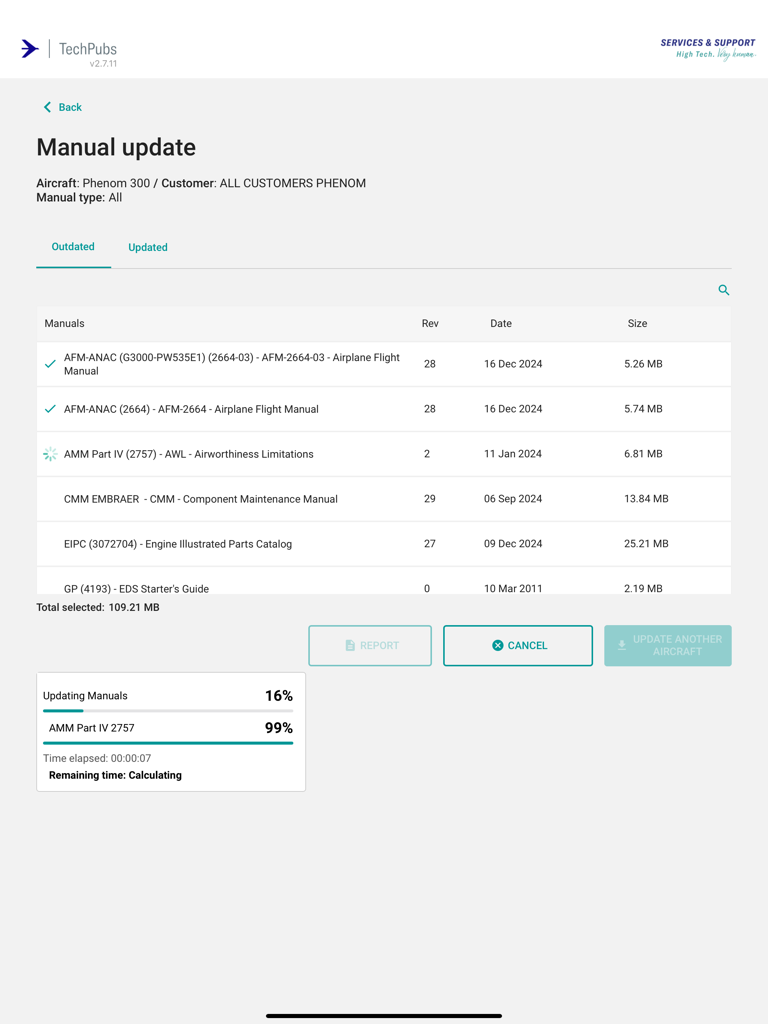Click the Size column header
Viewport: 768px width, 1024px height.
(637, 324)
